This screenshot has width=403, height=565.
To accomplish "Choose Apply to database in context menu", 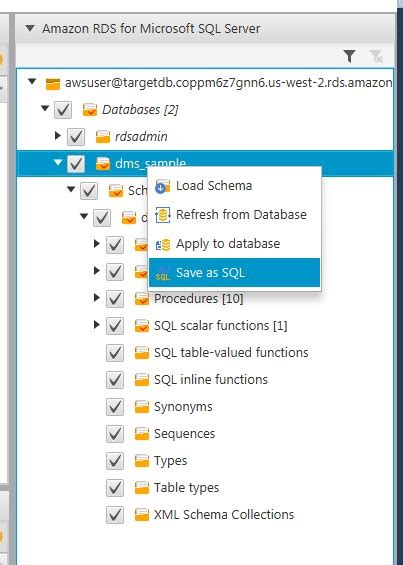I will [x=234, y=244].
